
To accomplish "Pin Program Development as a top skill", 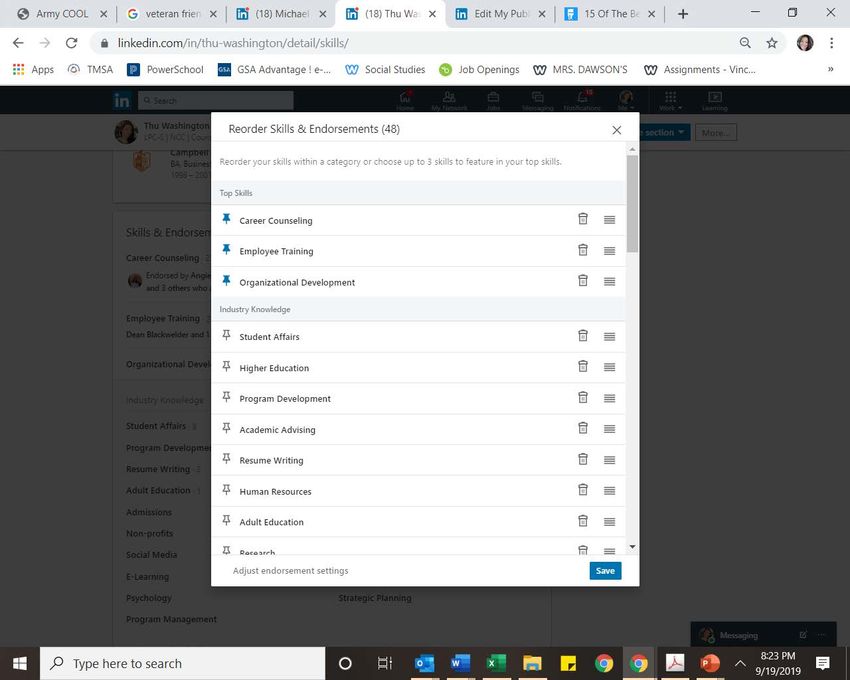I will click(x=227, y=397).
